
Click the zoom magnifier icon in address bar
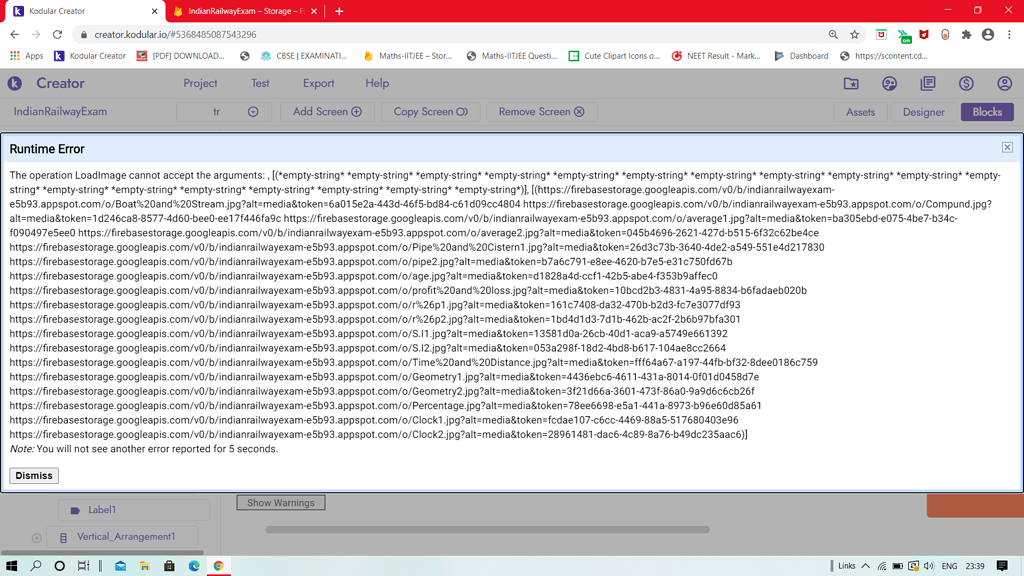point(833,34)
